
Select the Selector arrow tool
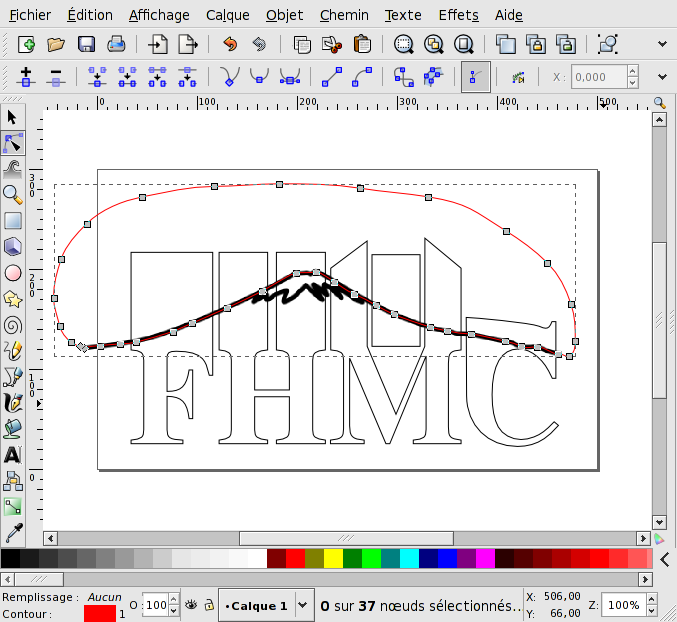(13, 117)
